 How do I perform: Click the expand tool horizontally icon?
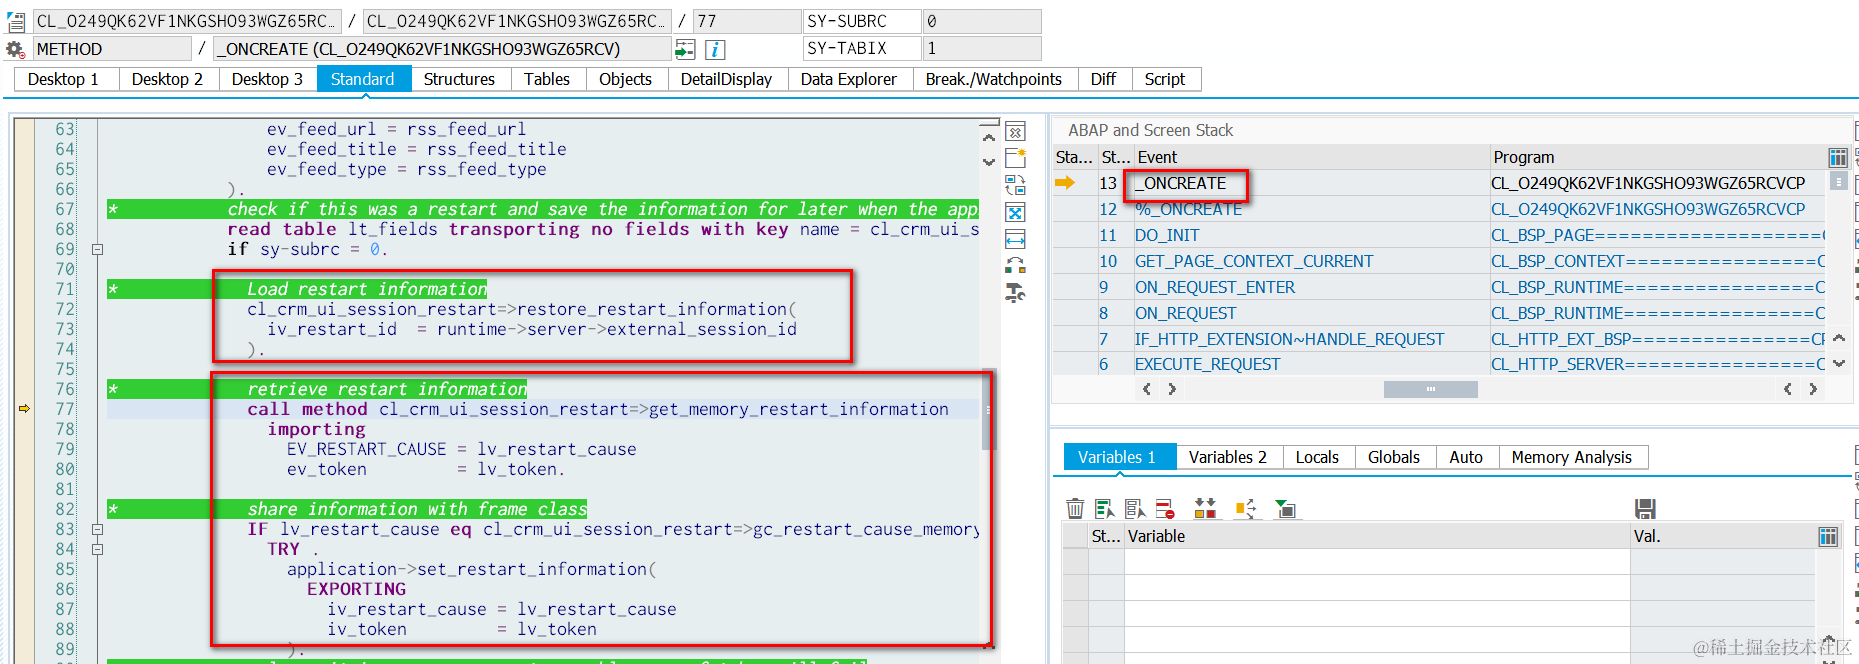[1015, 239]
